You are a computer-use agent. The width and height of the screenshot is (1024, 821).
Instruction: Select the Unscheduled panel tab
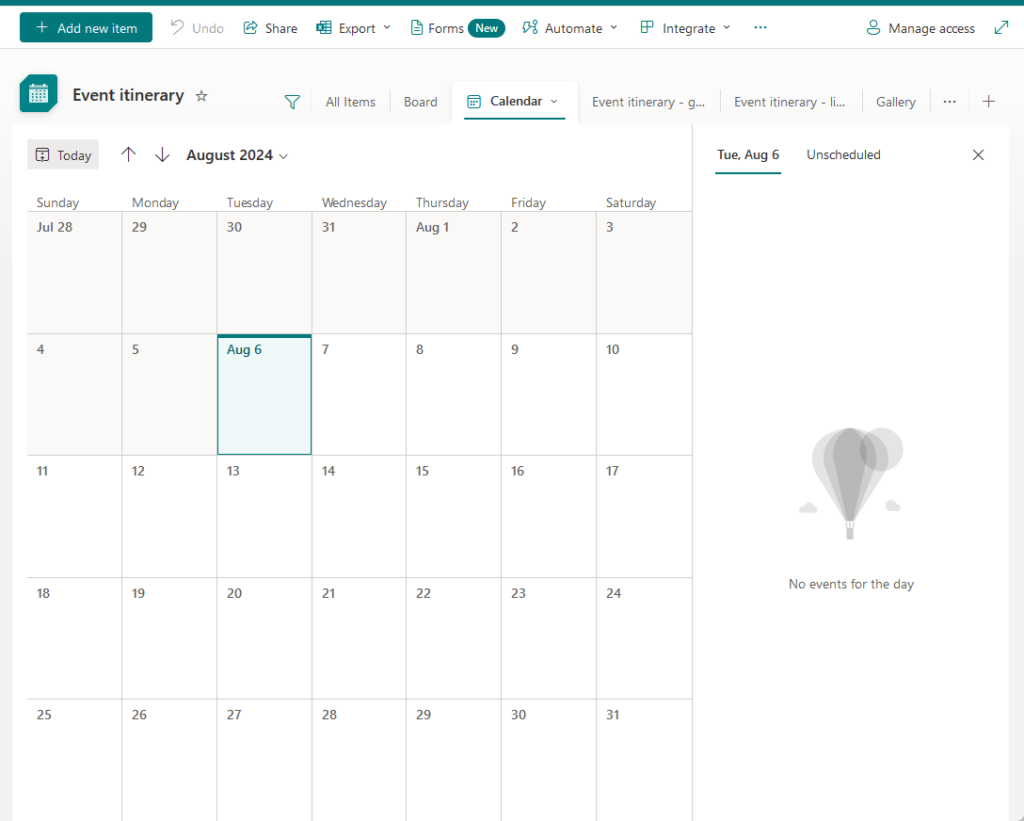[x=843, y=155]
